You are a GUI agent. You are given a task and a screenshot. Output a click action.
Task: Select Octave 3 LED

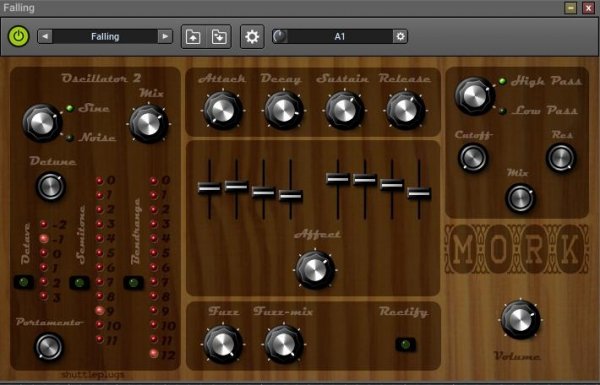pyautogui.click(x=44, y=296)
